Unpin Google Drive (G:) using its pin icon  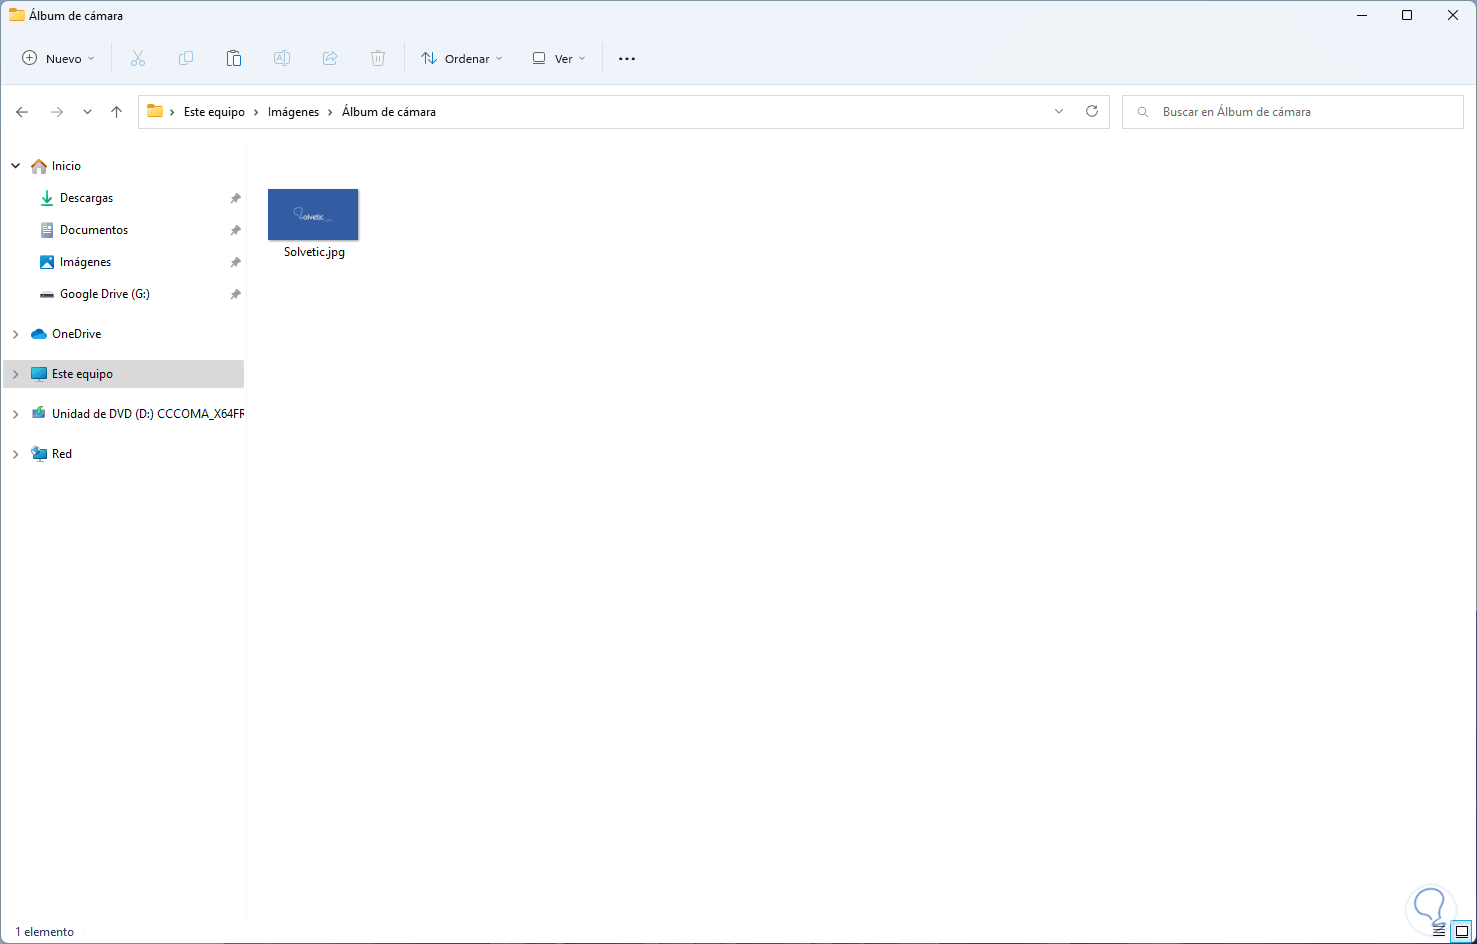point(236,294)
